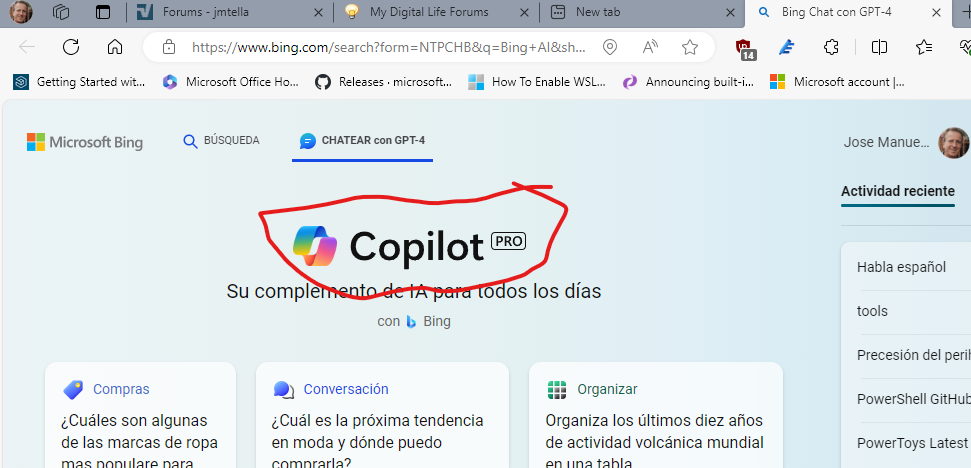Open recent chat Habla español
The height and width of the screenshot is (468, 971).
point(901,267)
